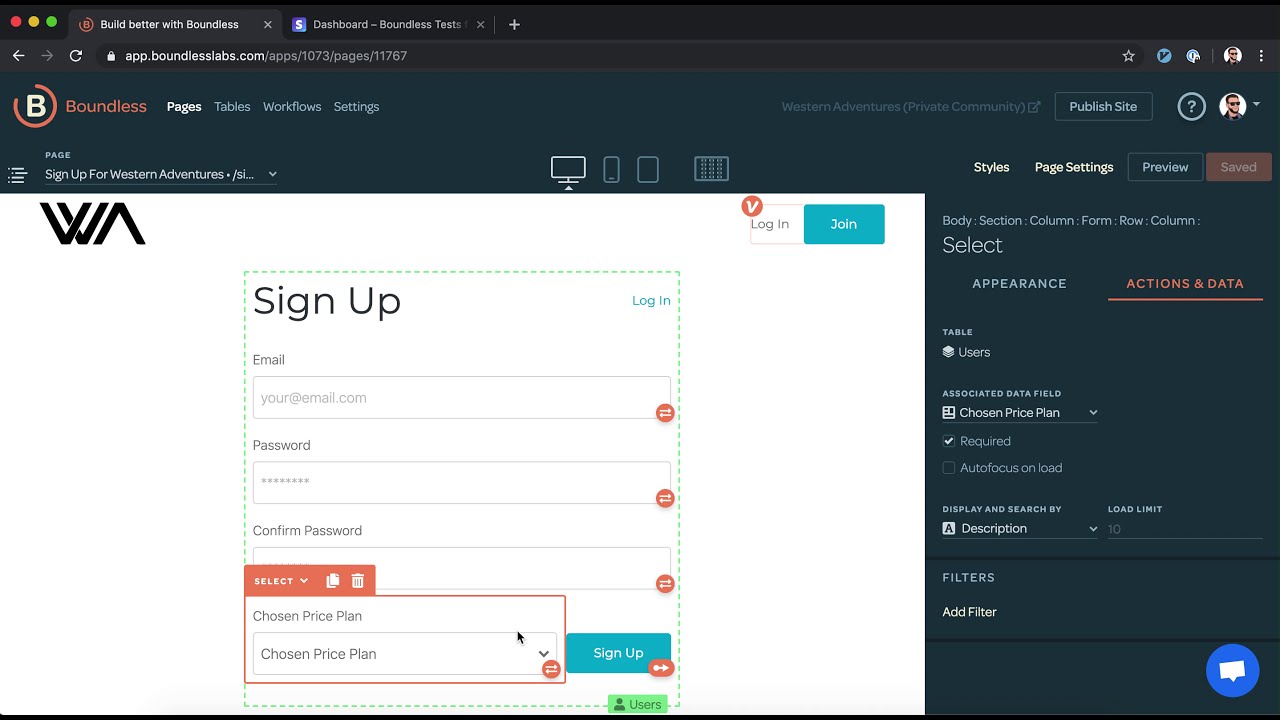The height and width of the screenshot is (720, 1280).
Task: Toggle the grid overlay icon
Action: [711, 169]
